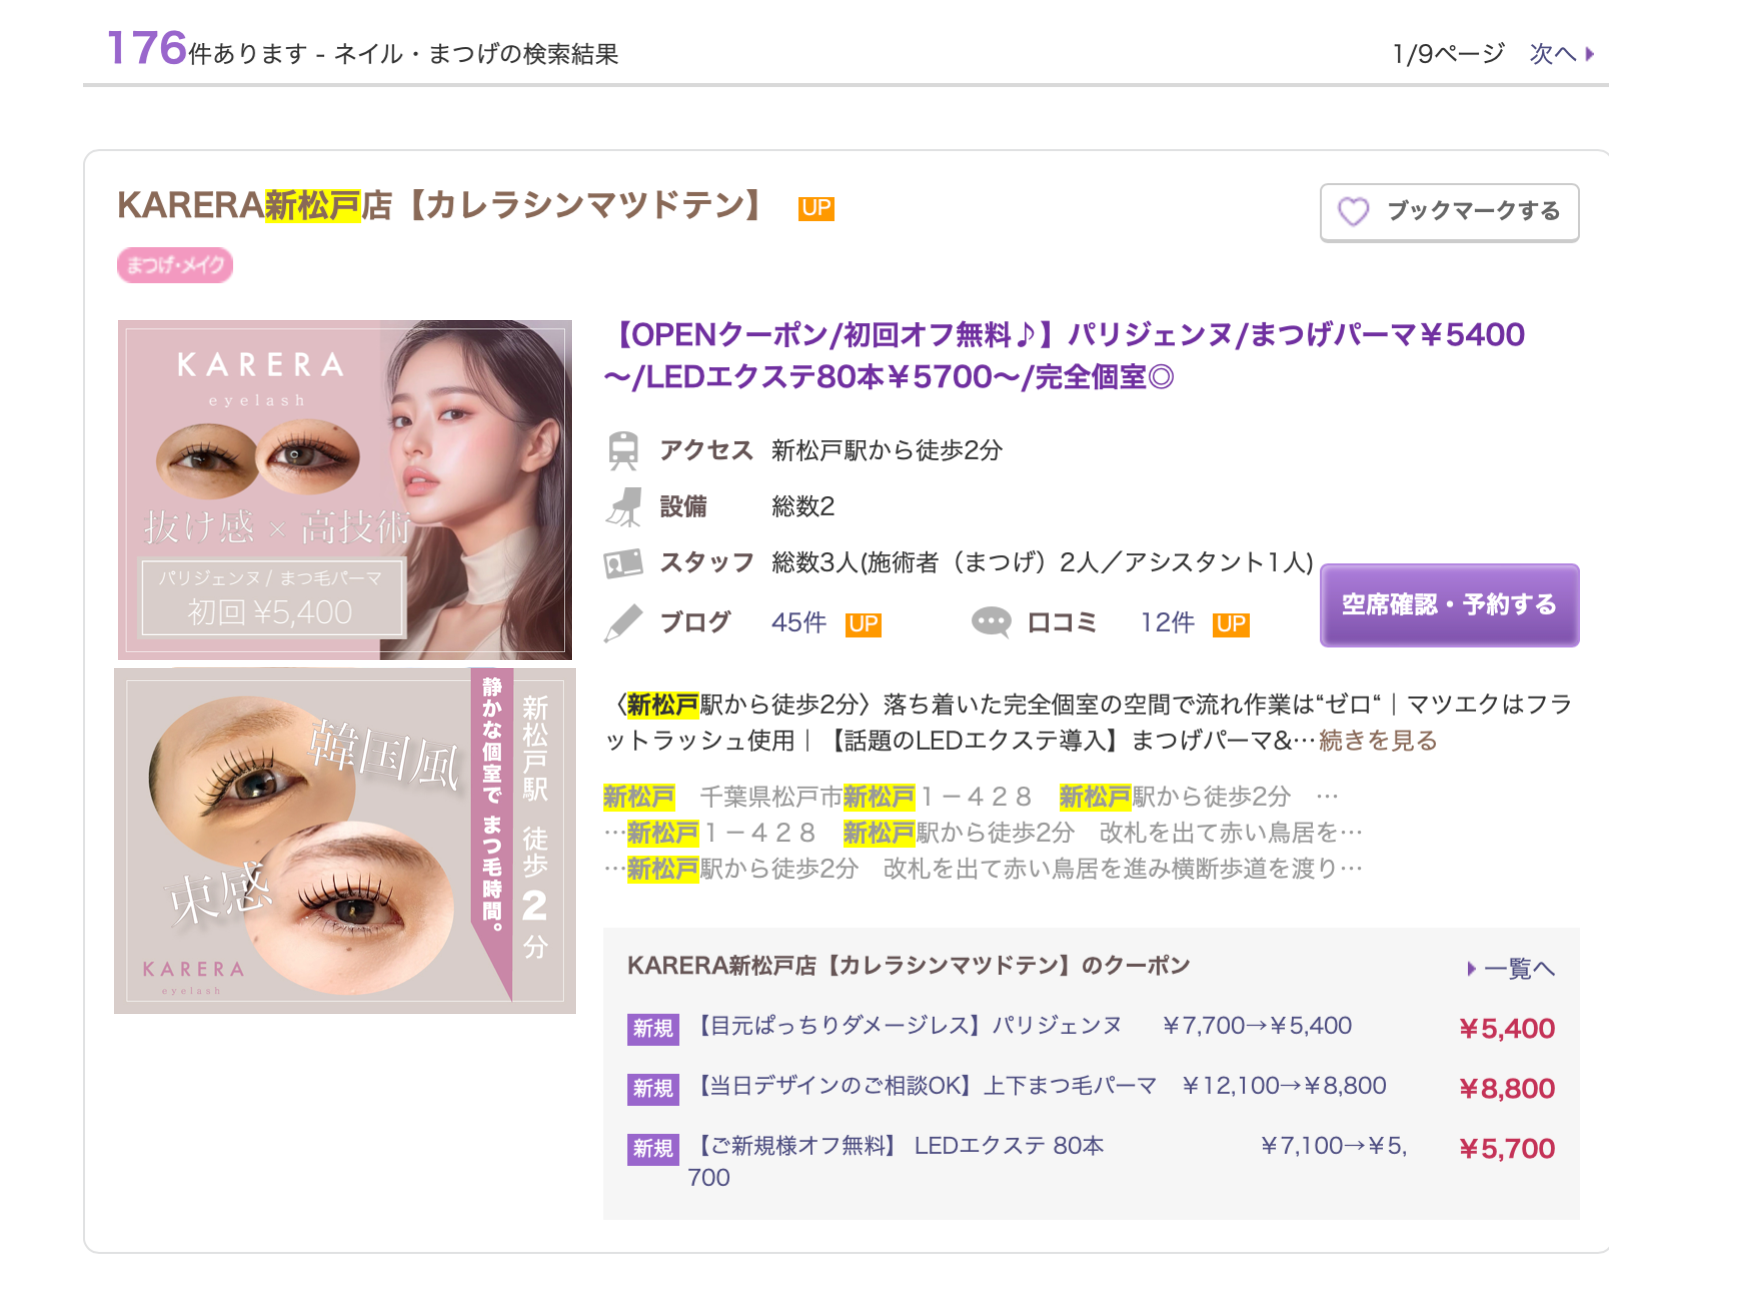Click ¥5,700 red price
The image size is (1751, 1289).
coord(1507,1148)
